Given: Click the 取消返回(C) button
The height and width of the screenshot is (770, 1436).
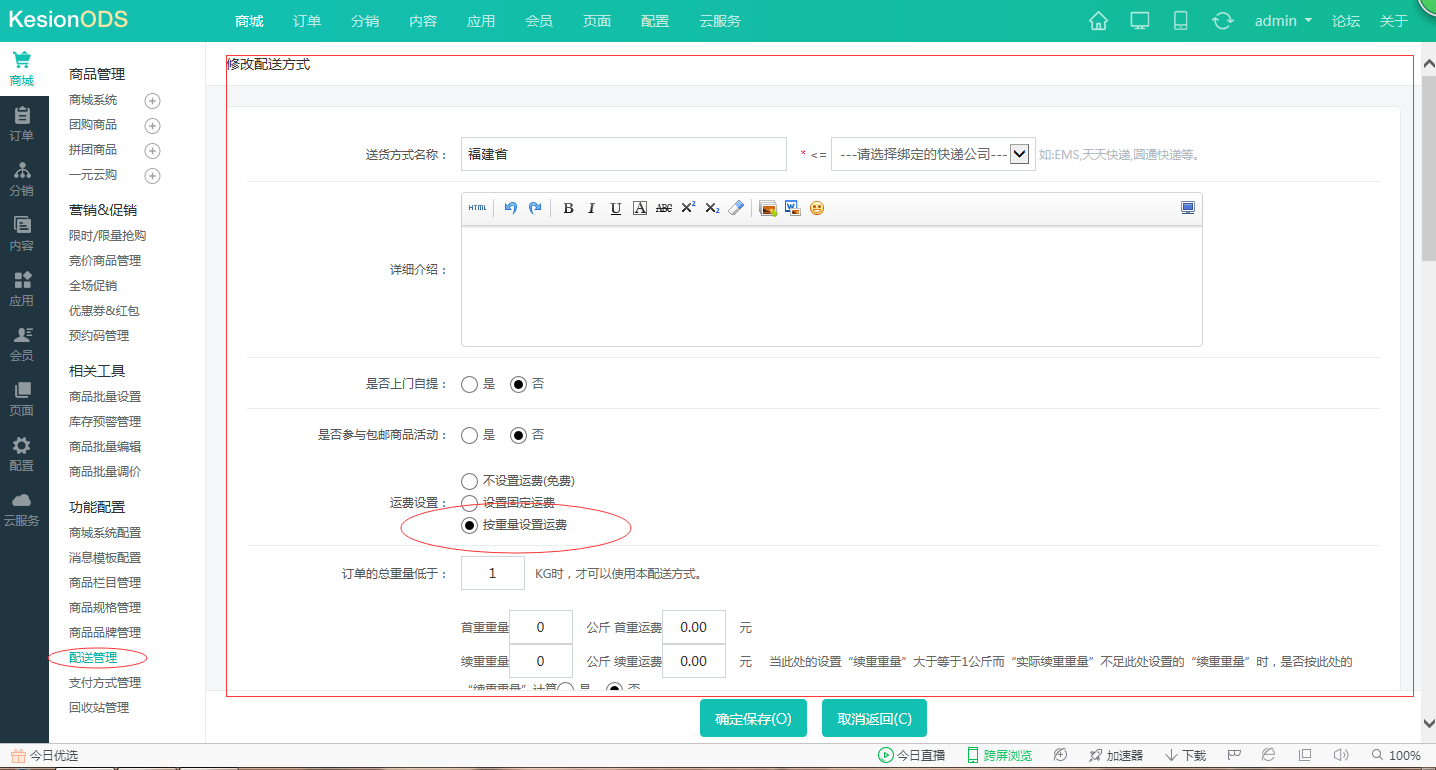Looking at the screenshot, I should (874, 718).
